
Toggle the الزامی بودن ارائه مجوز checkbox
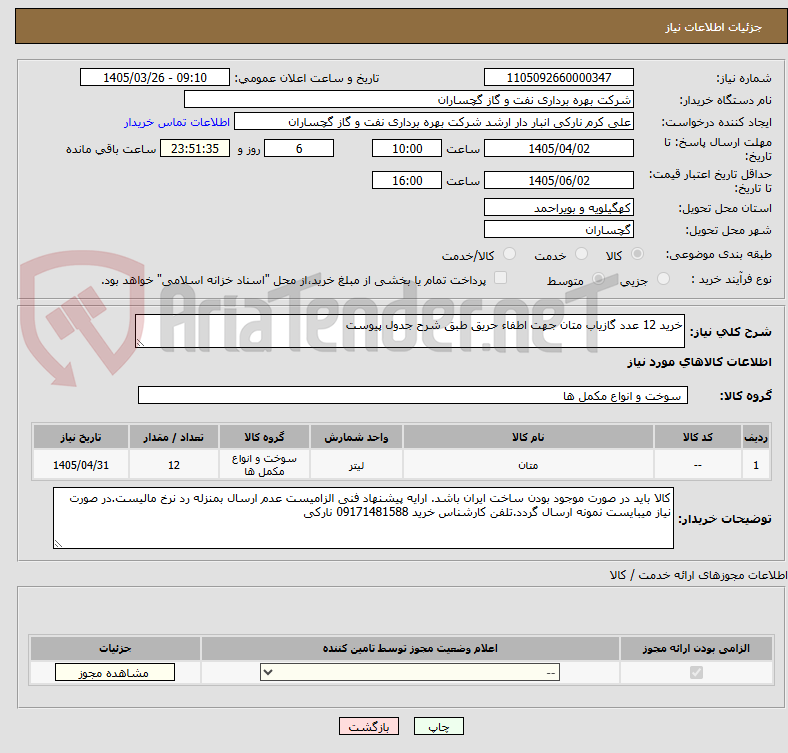coord(696,673)
